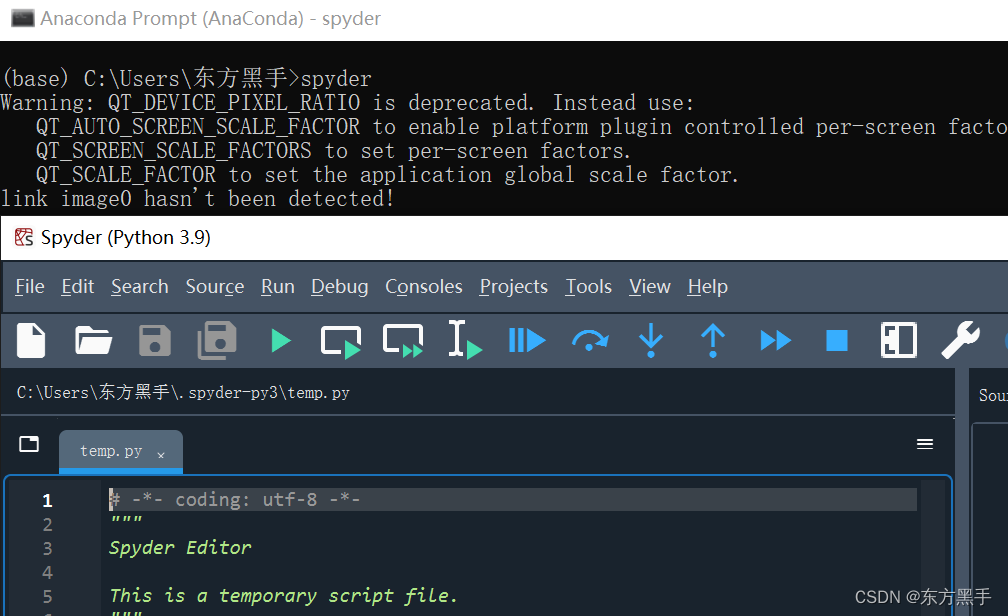Viewport: 1008px width, 616px height.
Task: Start debugging the file
Action: 526,340
